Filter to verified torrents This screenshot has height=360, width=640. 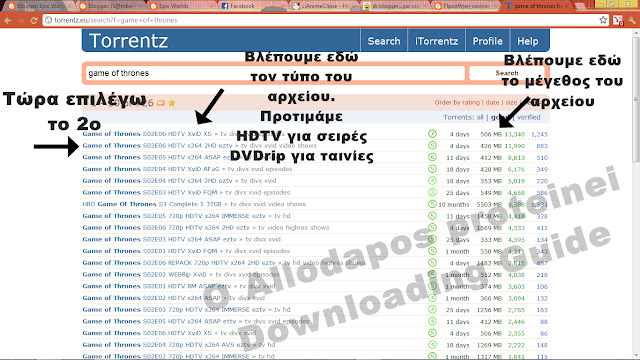click(x=529, y=117)
